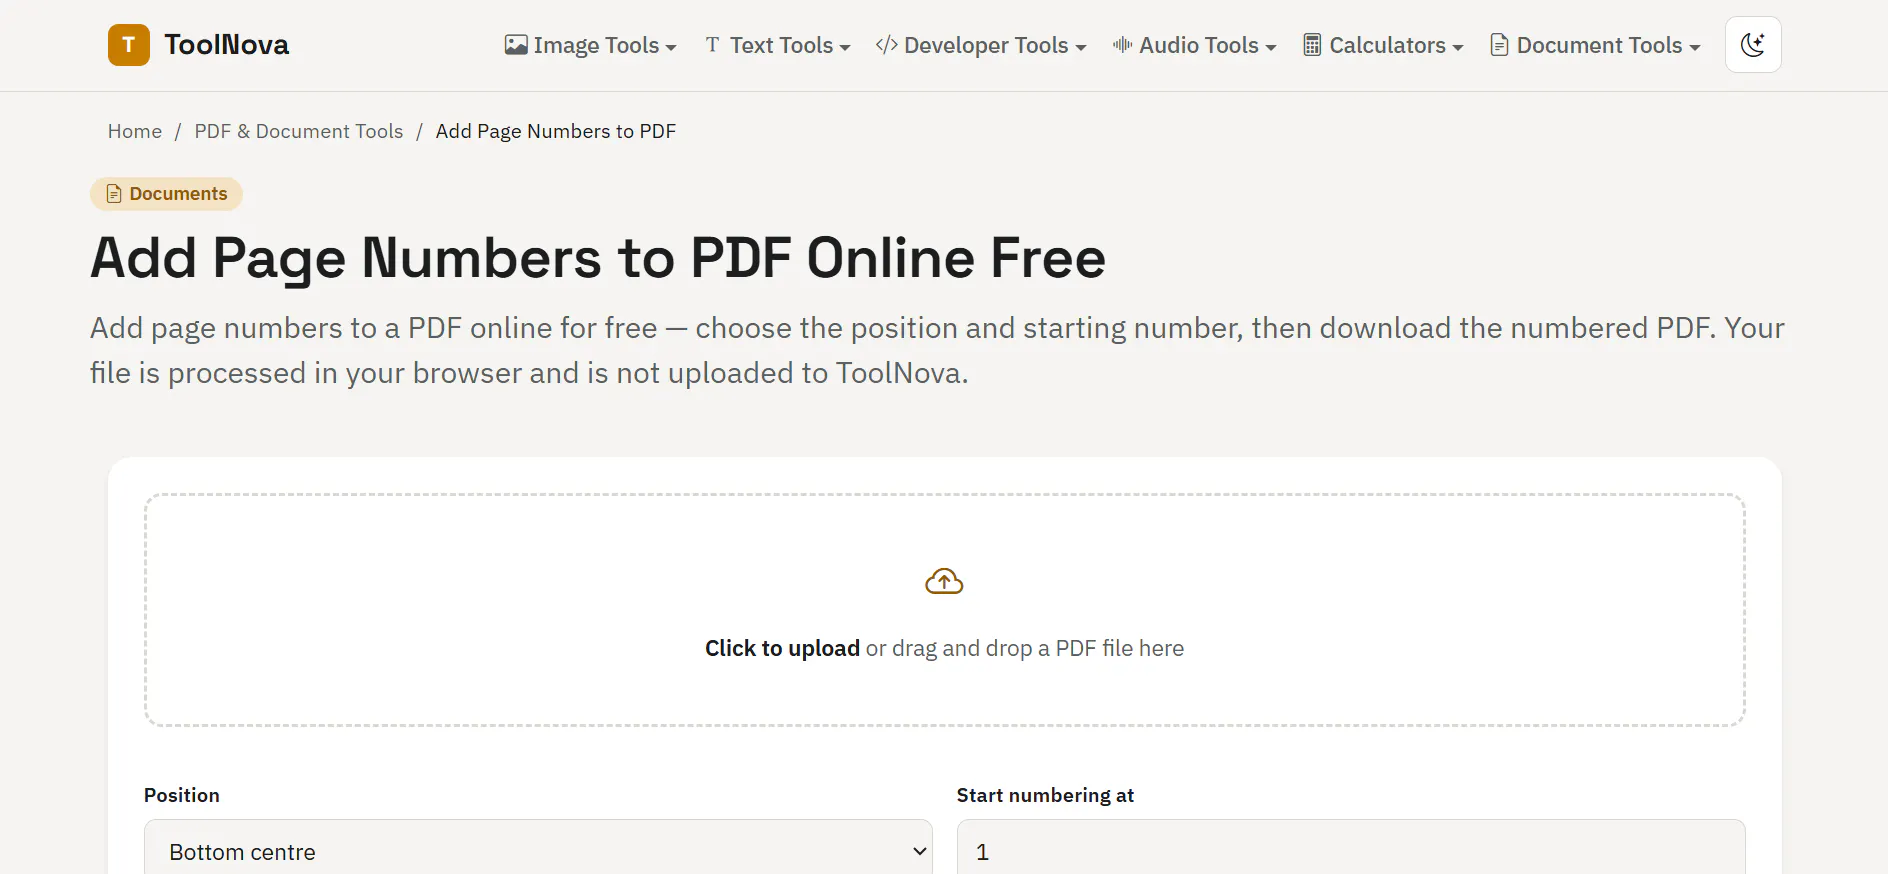Open the PDF & Document Tools breadcrumb
The image size is (1888, 874).
[x=299, y=131]
